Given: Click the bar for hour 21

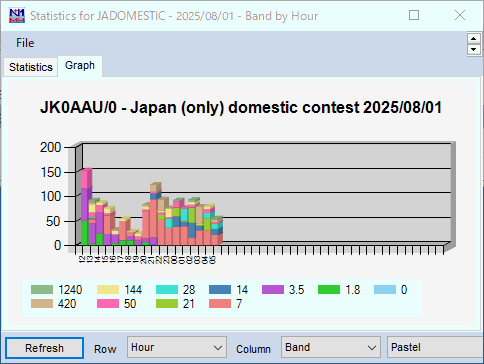Looking at the screenshot, I should 154,214.
